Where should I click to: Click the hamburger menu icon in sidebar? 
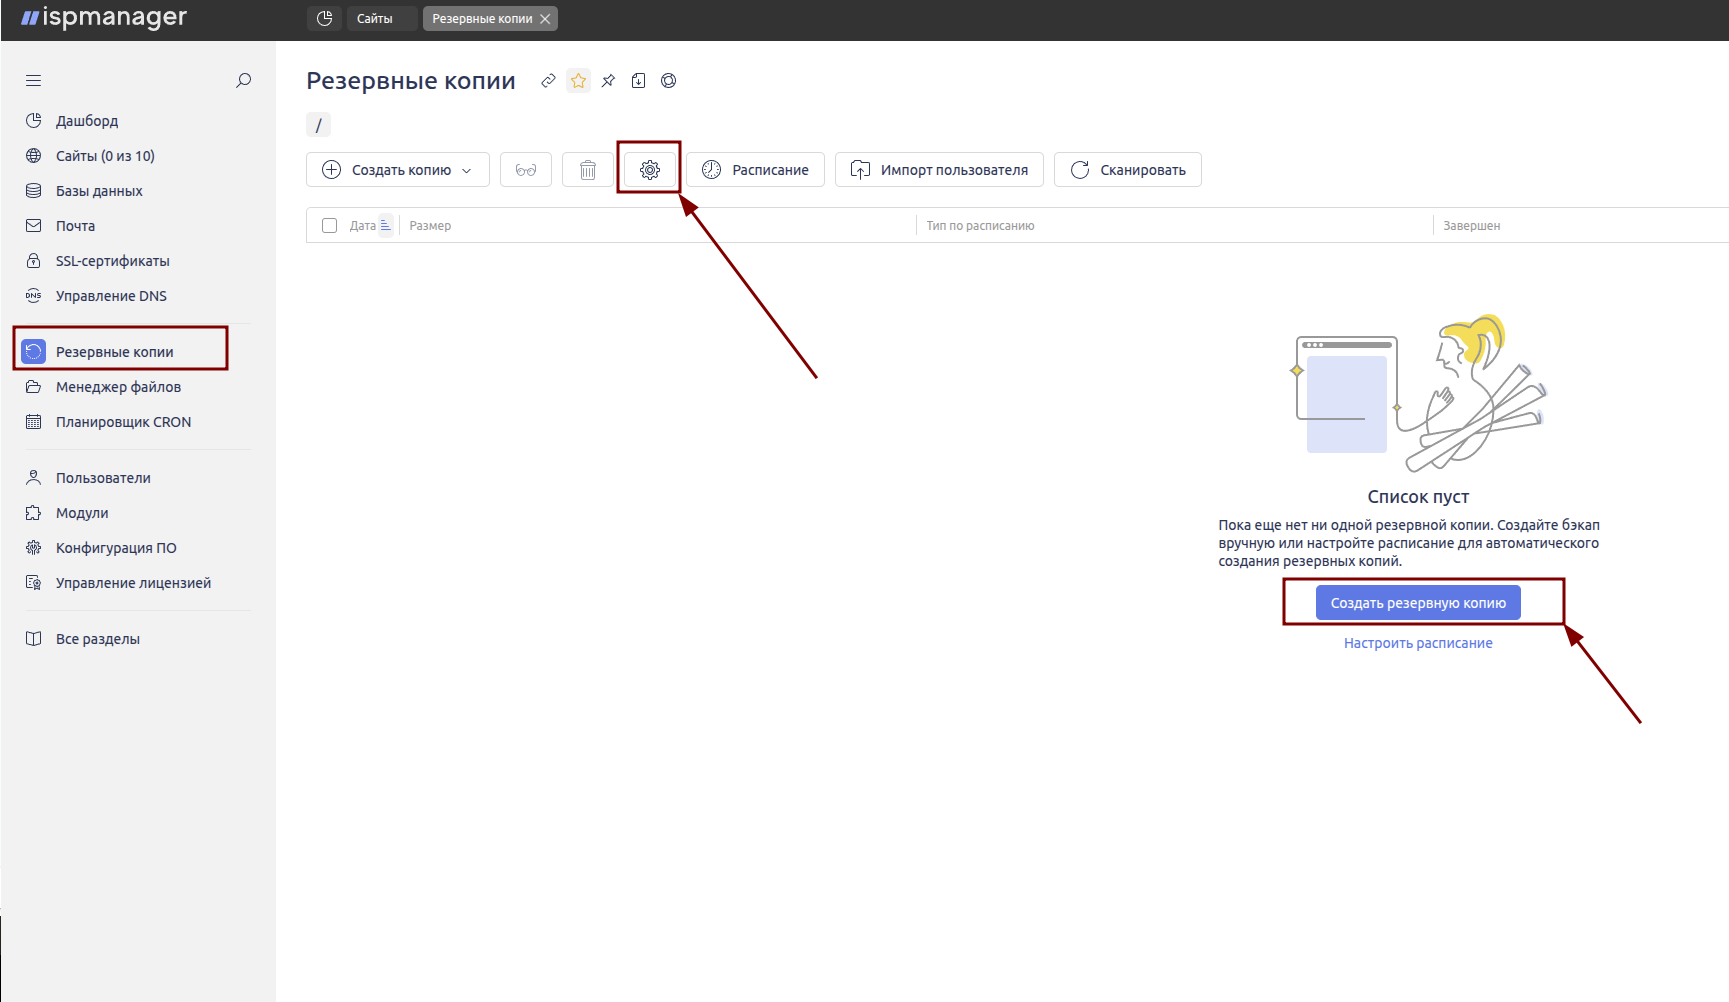(x=33, y=80)
